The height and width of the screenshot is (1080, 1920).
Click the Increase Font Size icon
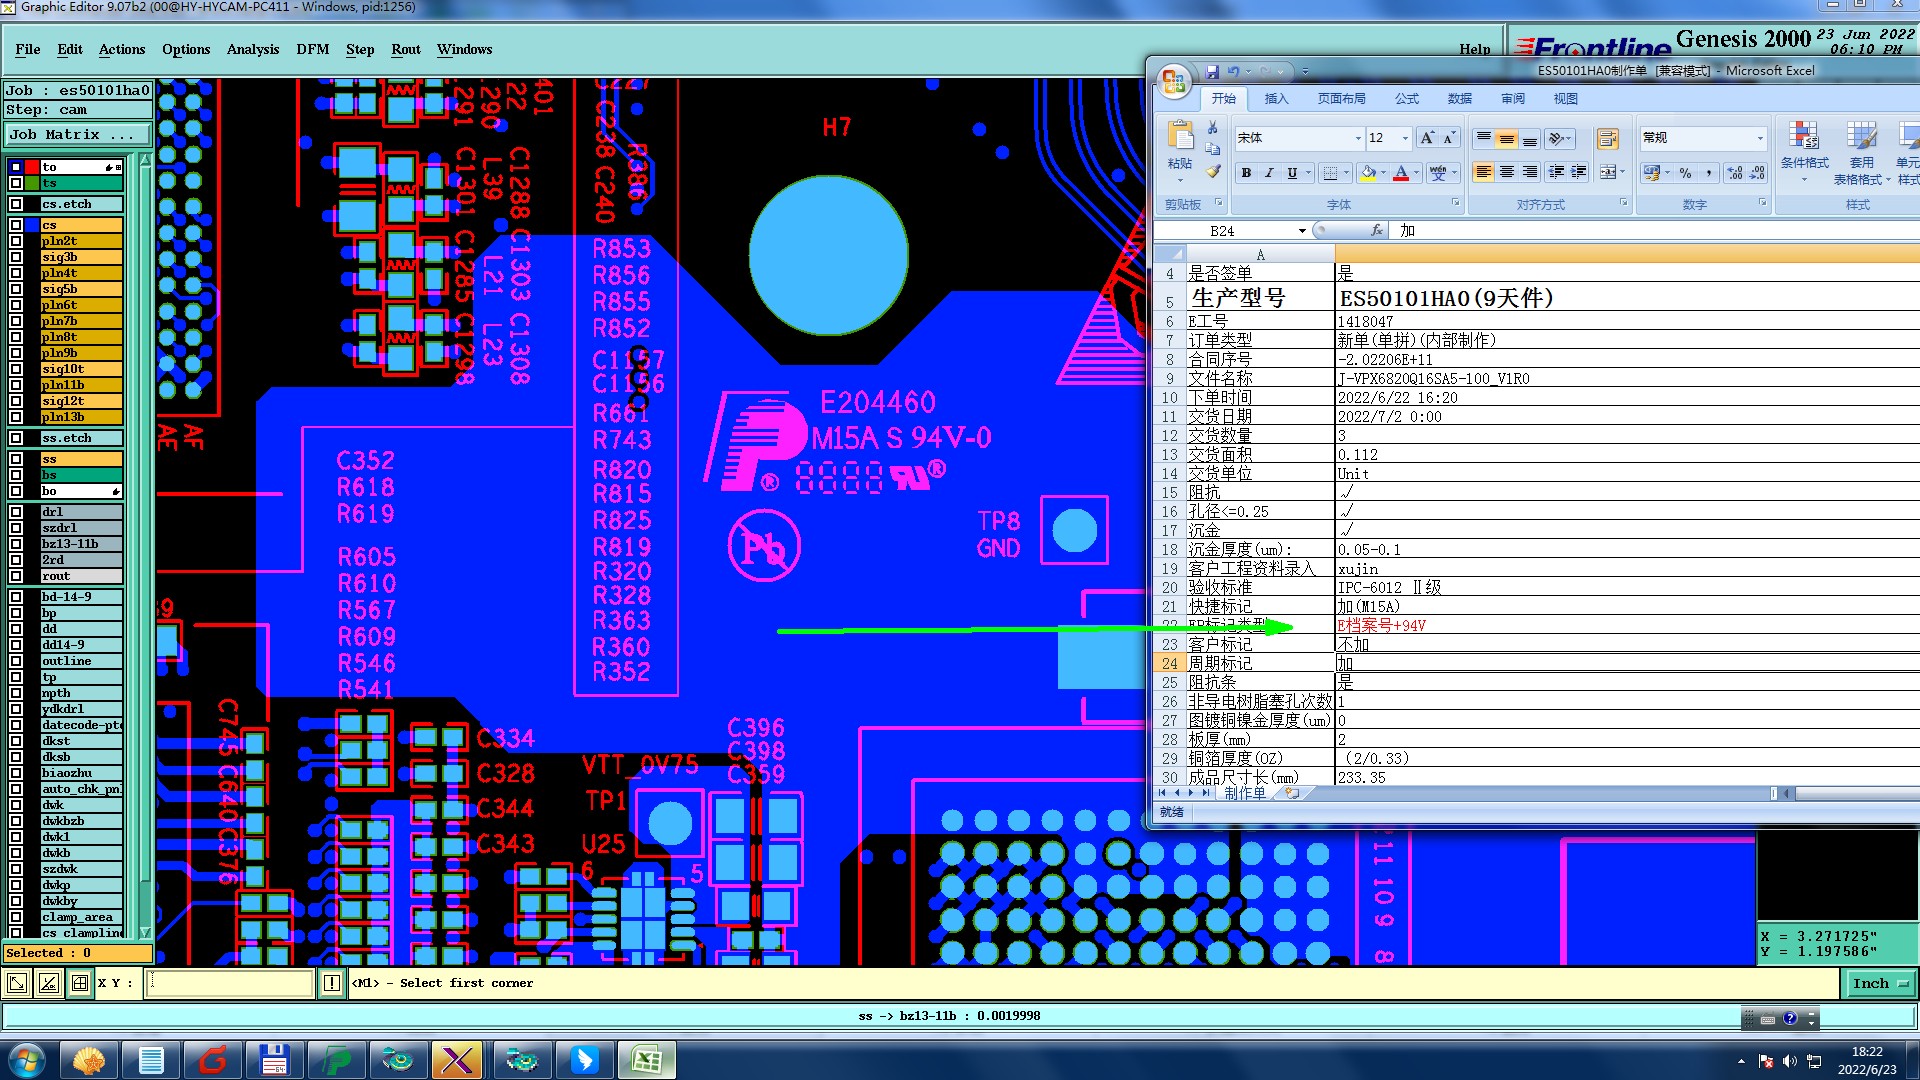coord(1427,138)
